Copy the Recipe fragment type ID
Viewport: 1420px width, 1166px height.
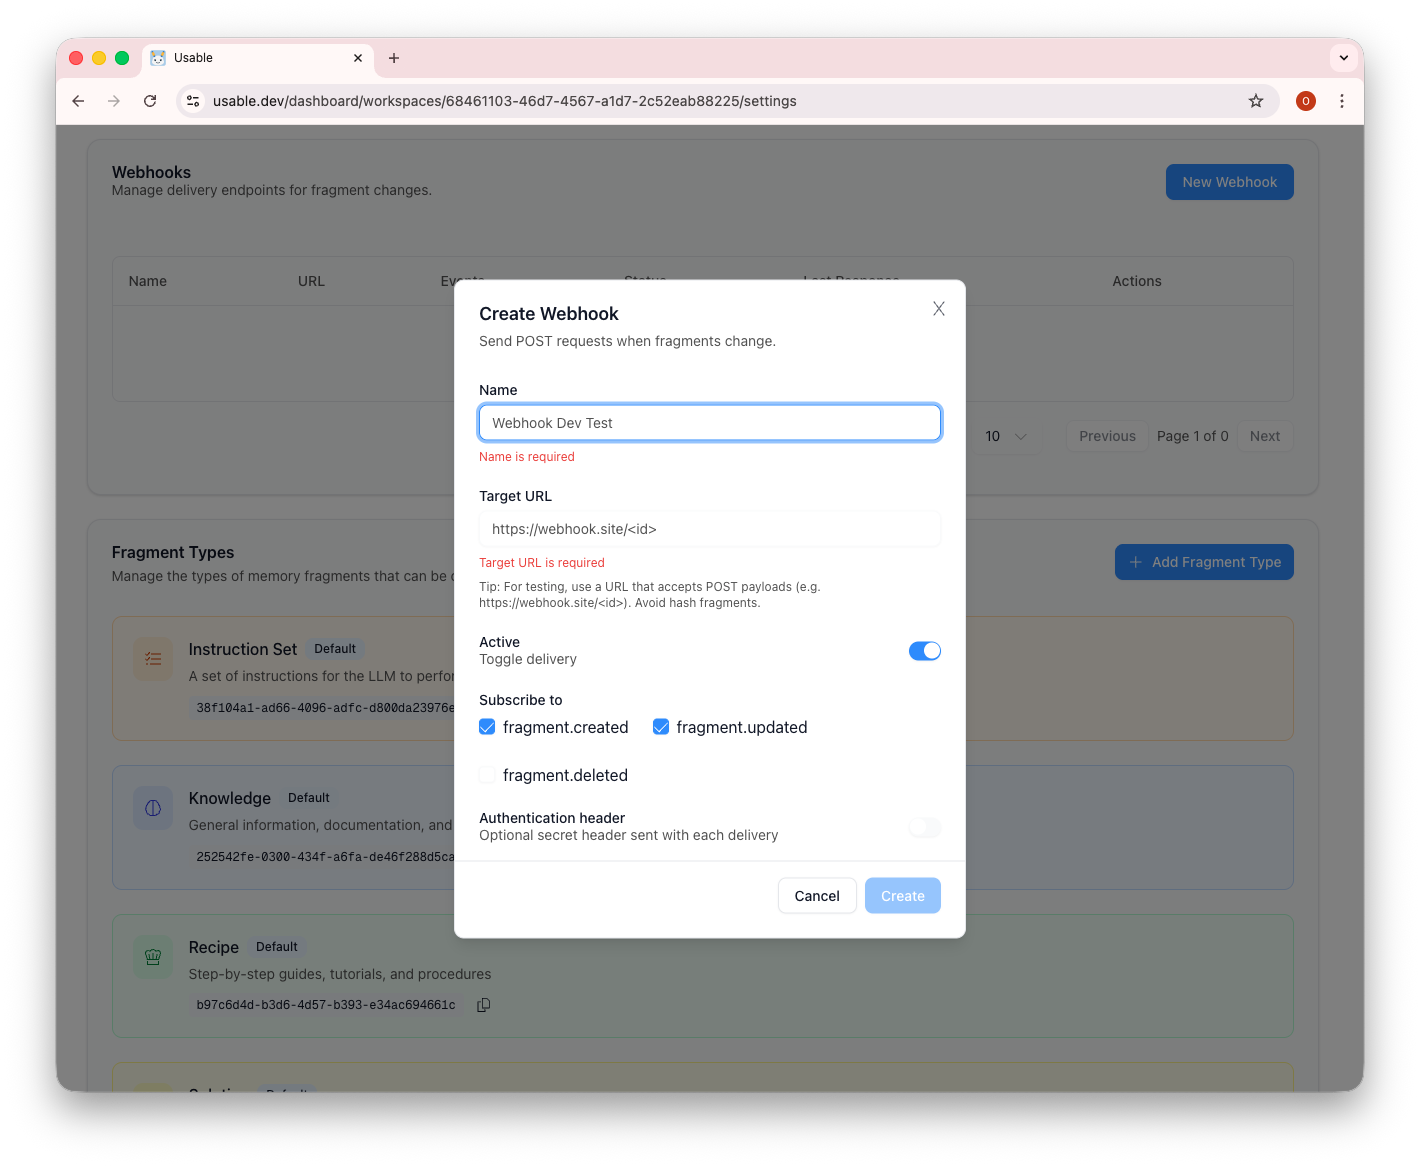tap(483, 1005)
